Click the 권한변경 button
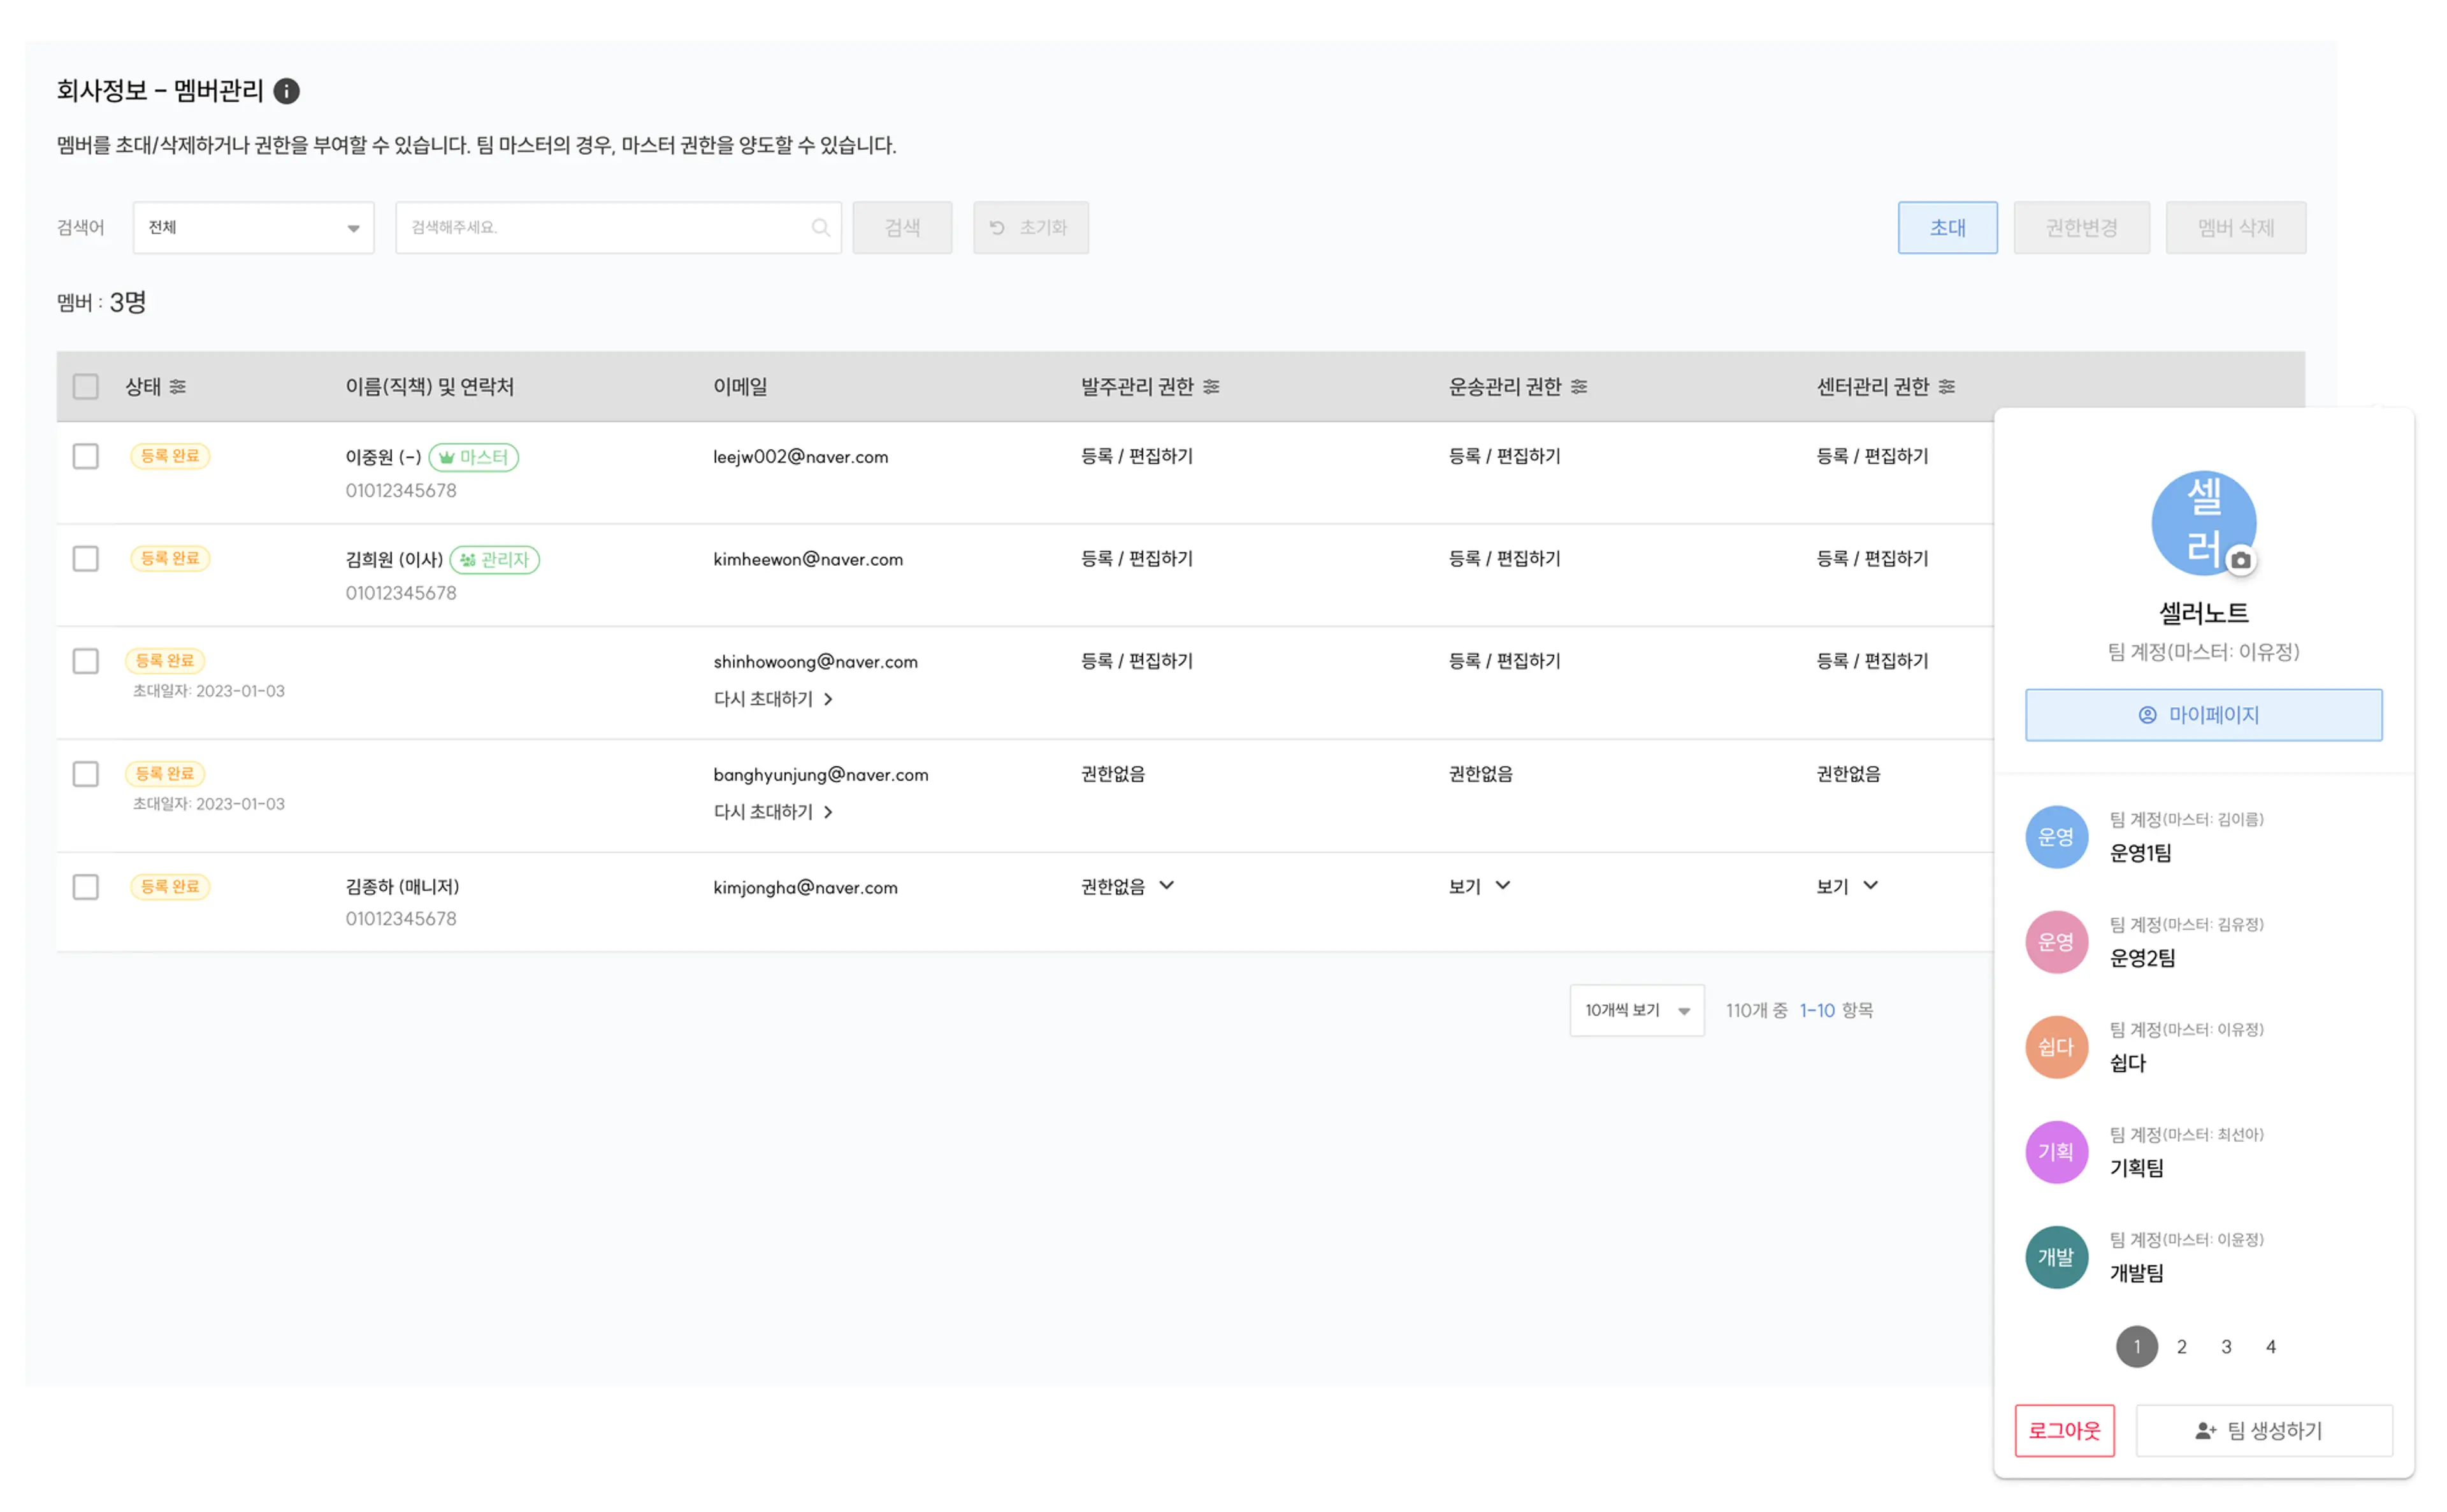 pos(2081,228)
